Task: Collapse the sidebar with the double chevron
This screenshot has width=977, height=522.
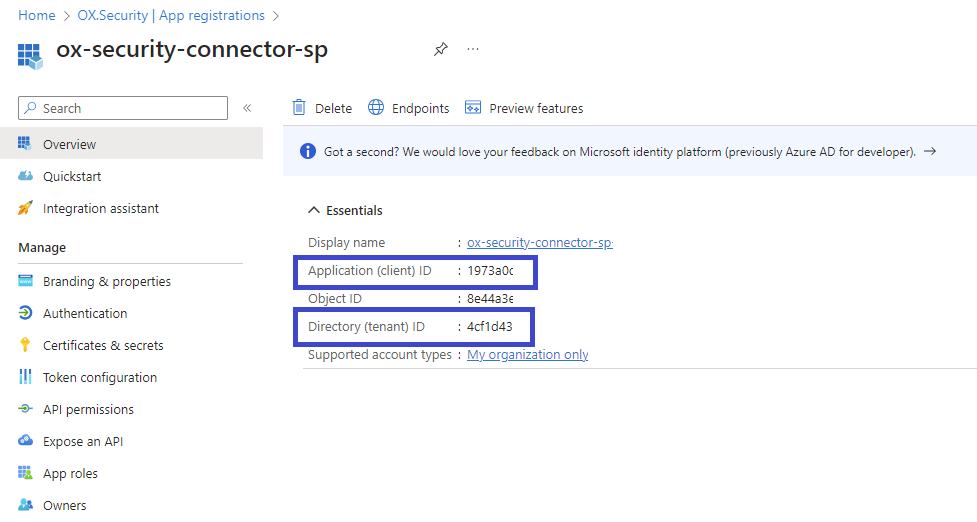Action: tap(247, 108)
